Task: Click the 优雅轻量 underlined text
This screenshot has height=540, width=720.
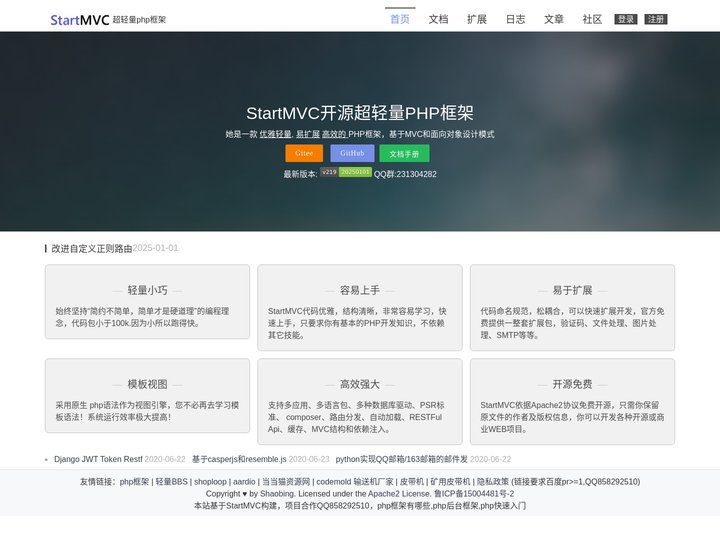Action: point(276,134)
